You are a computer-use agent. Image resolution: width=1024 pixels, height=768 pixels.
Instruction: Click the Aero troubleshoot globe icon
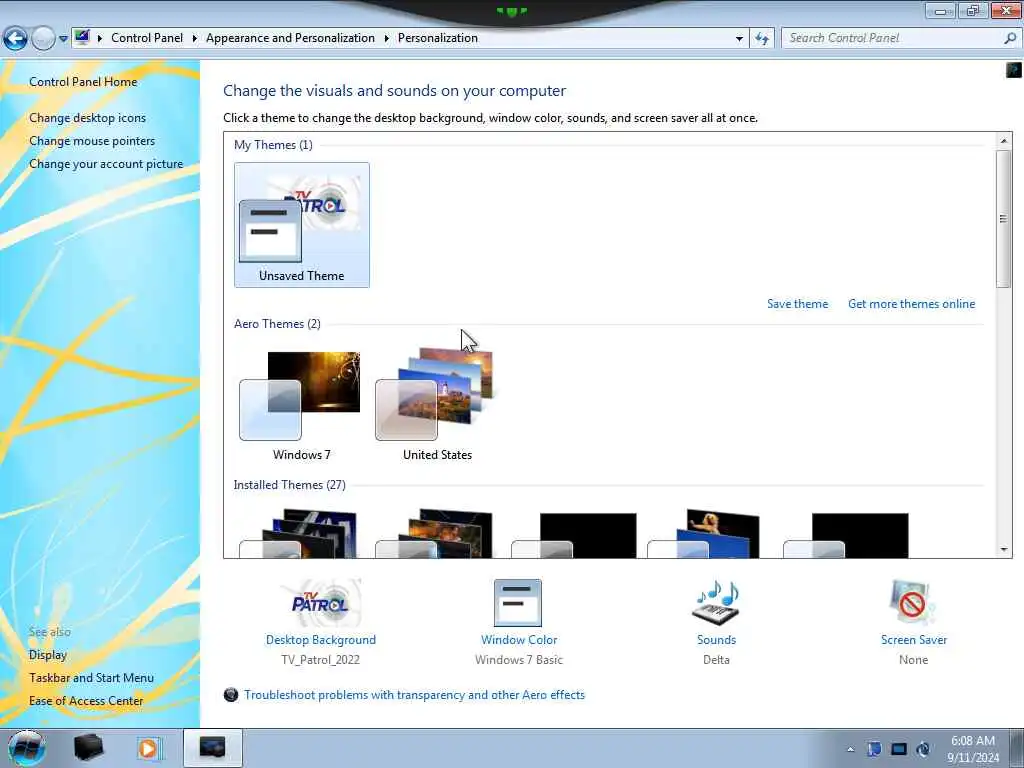231,695
